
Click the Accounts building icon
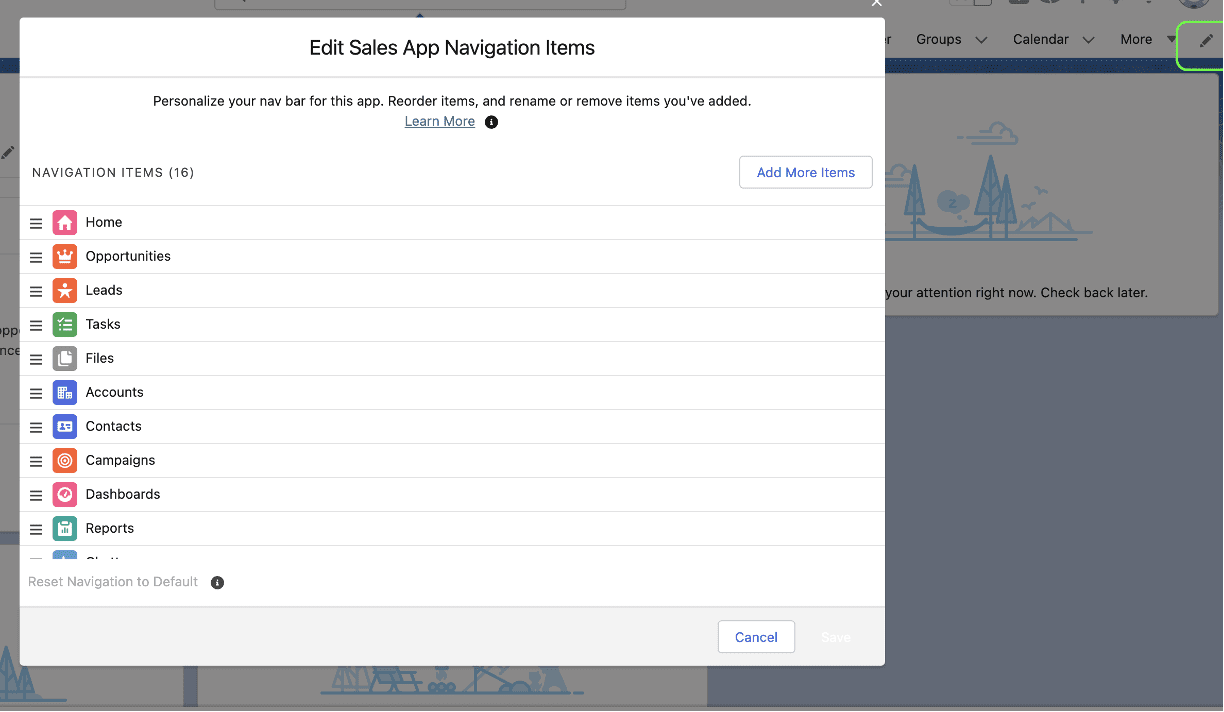[x=65, y=393]
